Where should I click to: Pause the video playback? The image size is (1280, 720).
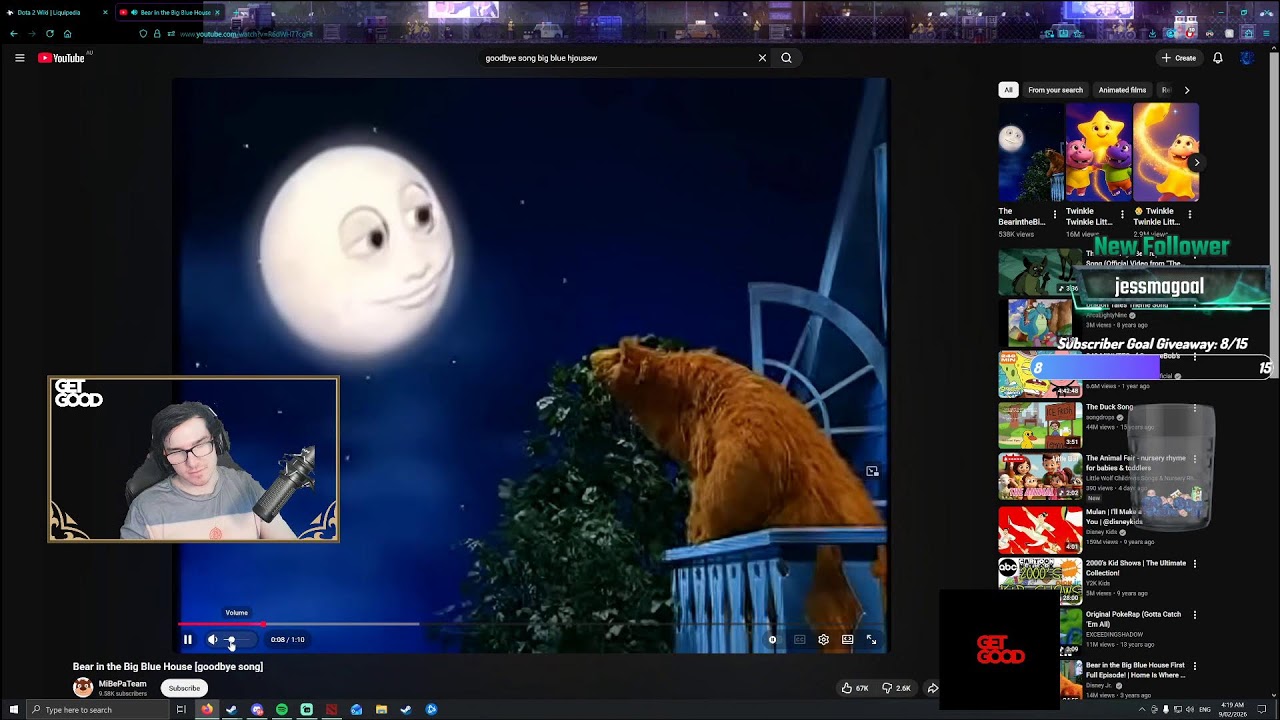point(187,640)
